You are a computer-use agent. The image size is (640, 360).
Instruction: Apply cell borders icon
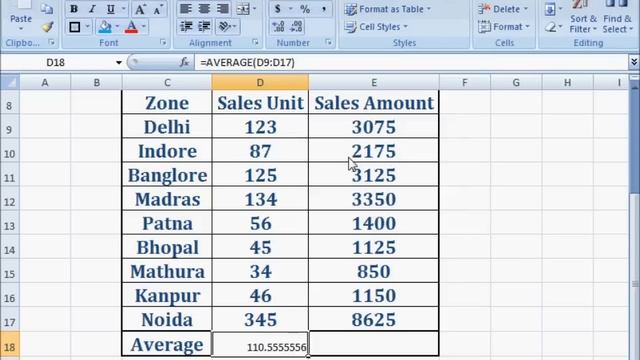pos(75,27)
